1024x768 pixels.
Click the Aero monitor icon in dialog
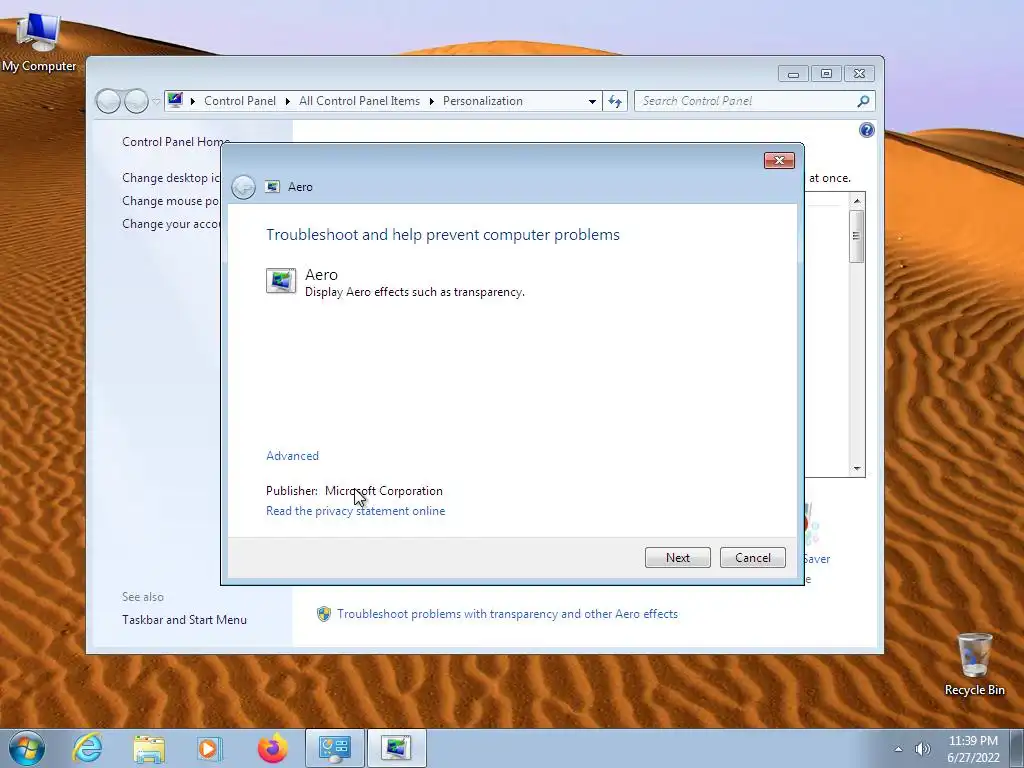(281, 281)
